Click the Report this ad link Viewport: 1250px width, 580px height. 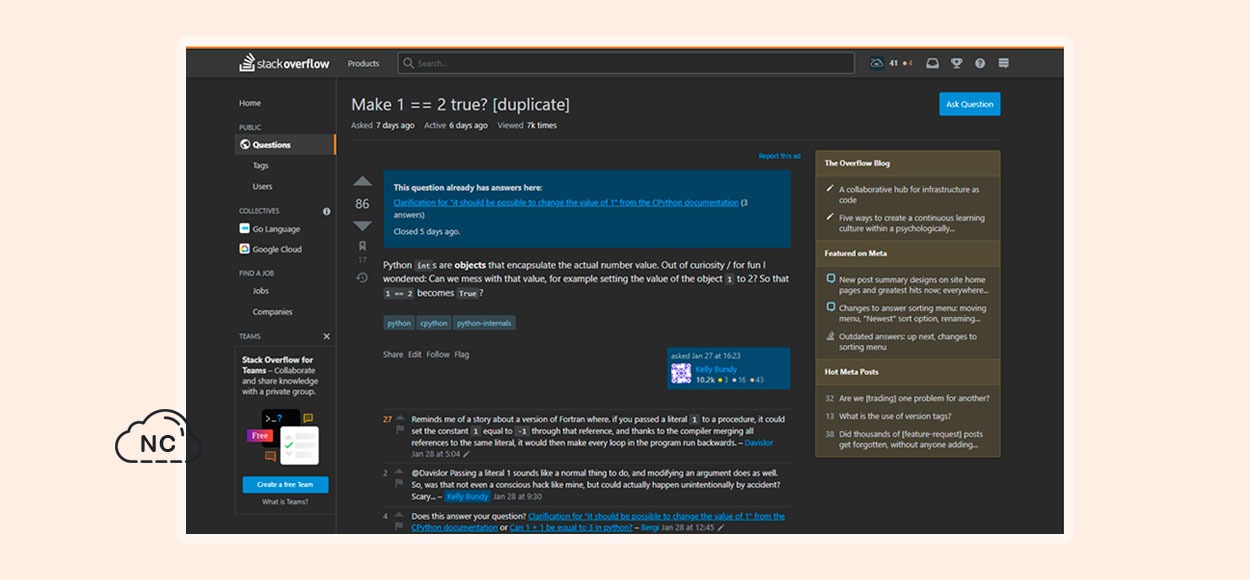pos(779,156)
